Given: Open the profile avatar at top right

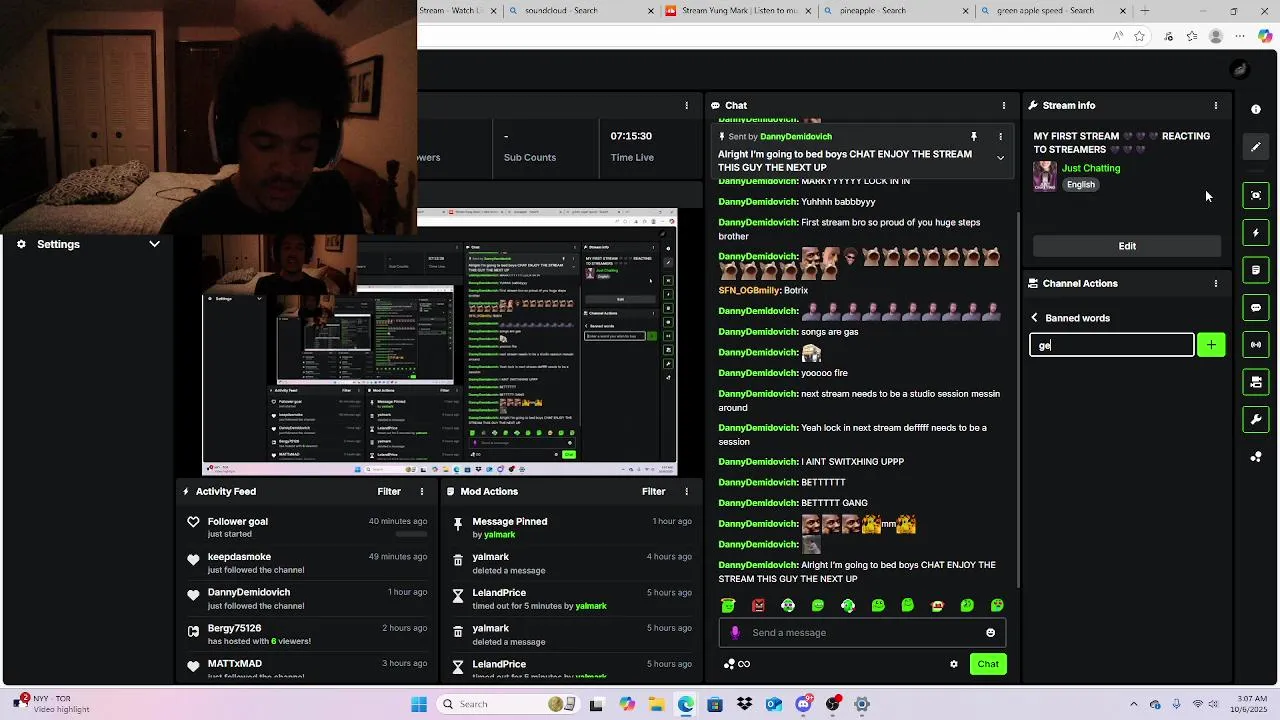Looking at the screenshot, I should (1240, 69).
